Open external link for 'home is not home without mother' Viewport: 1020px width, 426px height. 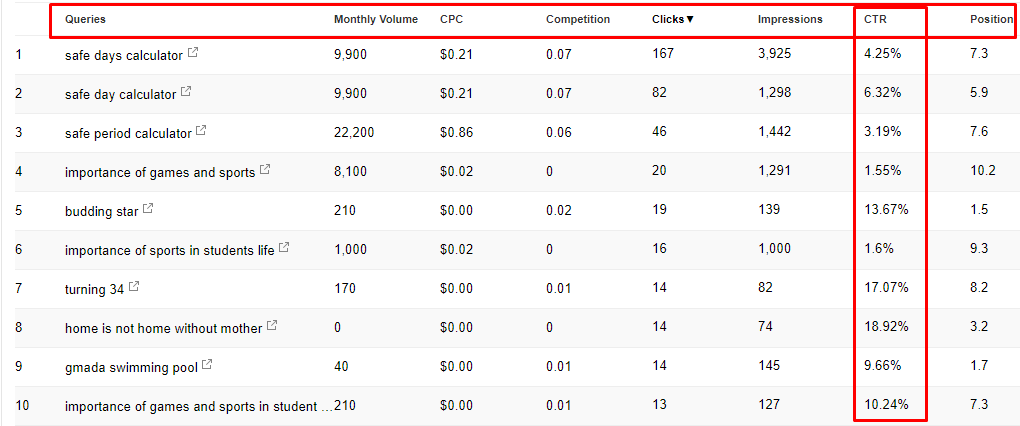click(x=272, y=326)
